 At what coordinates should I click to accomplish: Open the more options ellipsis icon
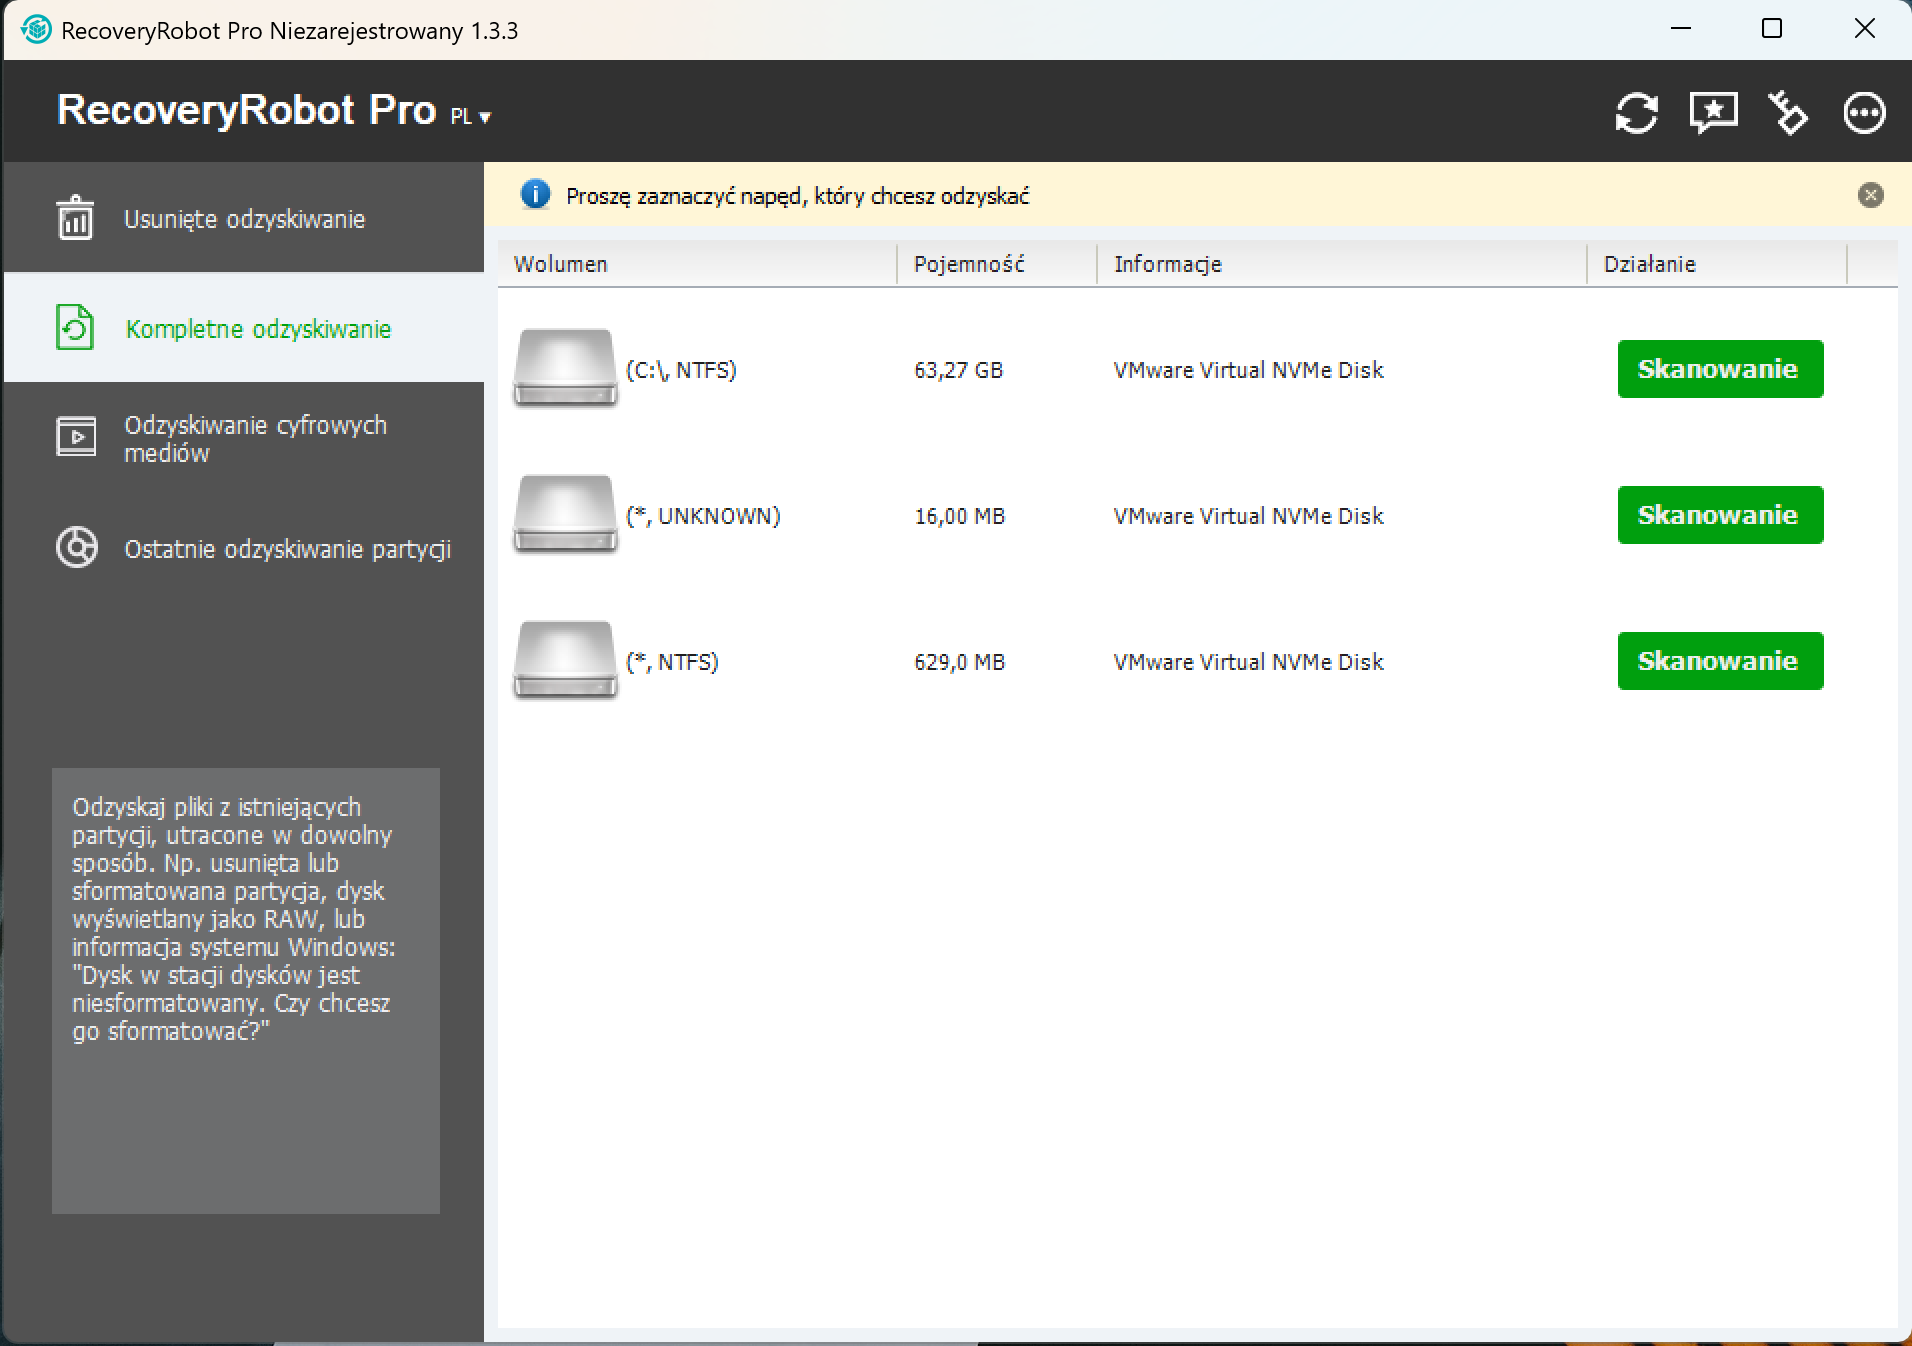coord(1864,112)
